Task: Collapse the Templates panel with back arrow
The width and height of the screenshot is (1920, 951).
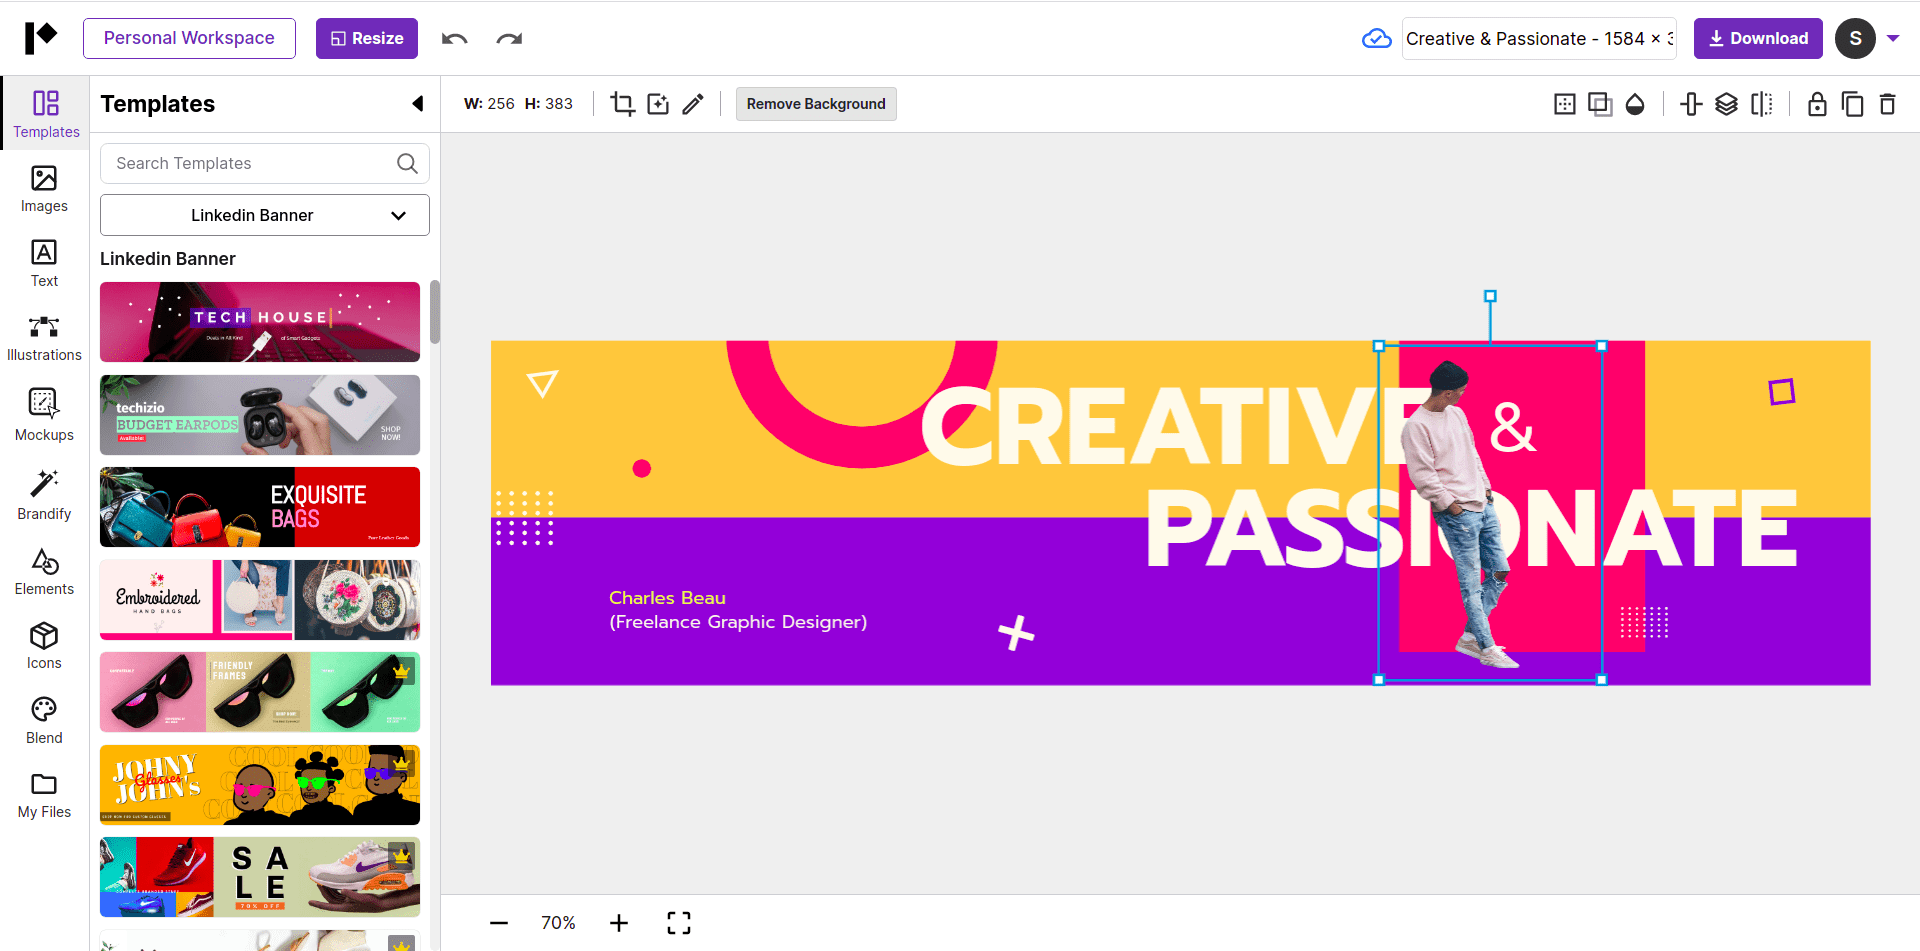Action: click(x=417, y=103)
